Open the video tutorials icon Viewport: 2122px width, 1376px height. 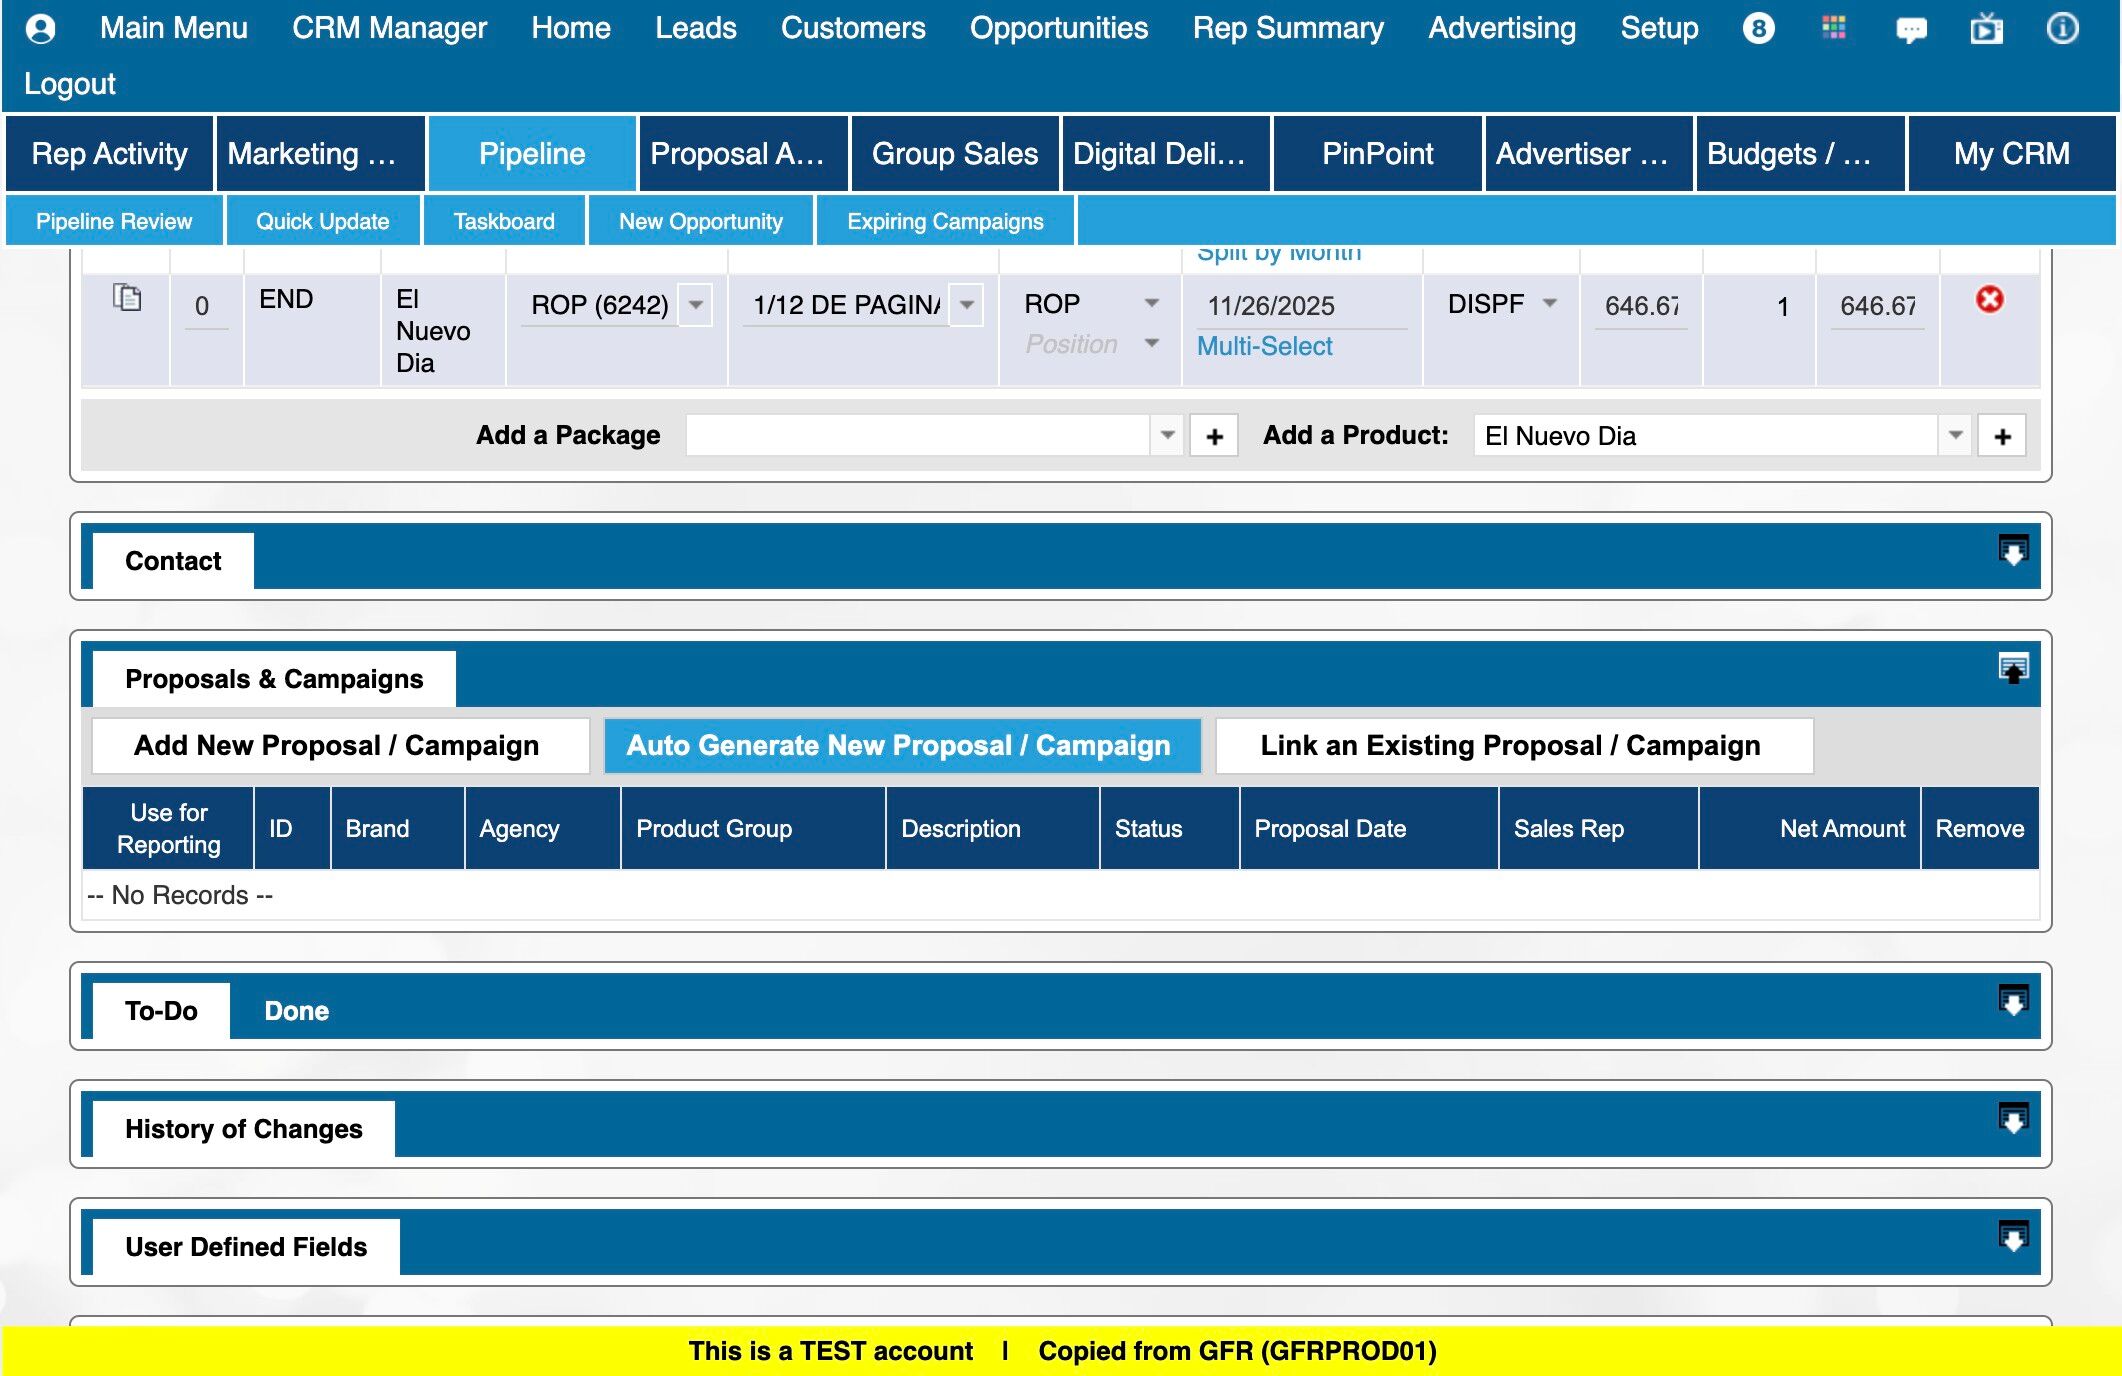[x=1986, y=29]
